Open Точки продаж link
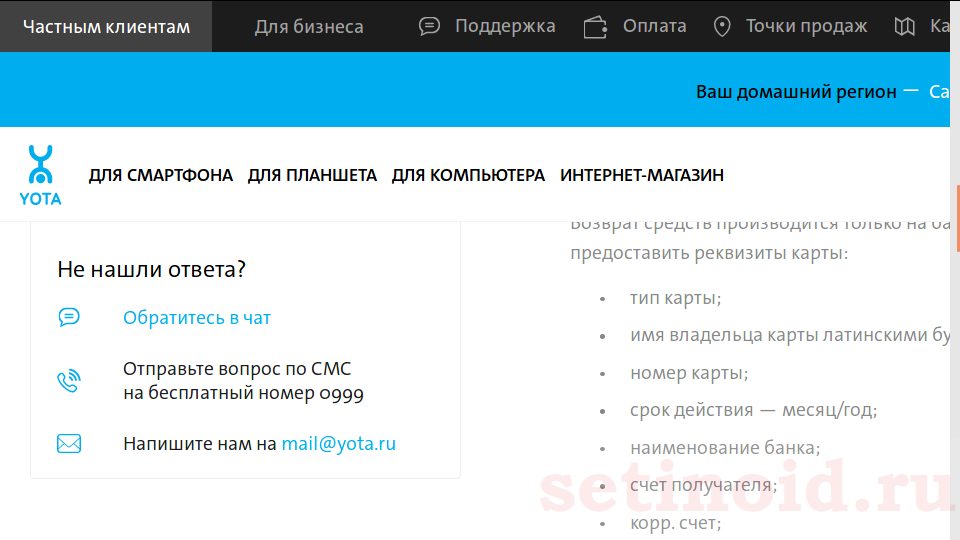 click(x=806, y=26)
